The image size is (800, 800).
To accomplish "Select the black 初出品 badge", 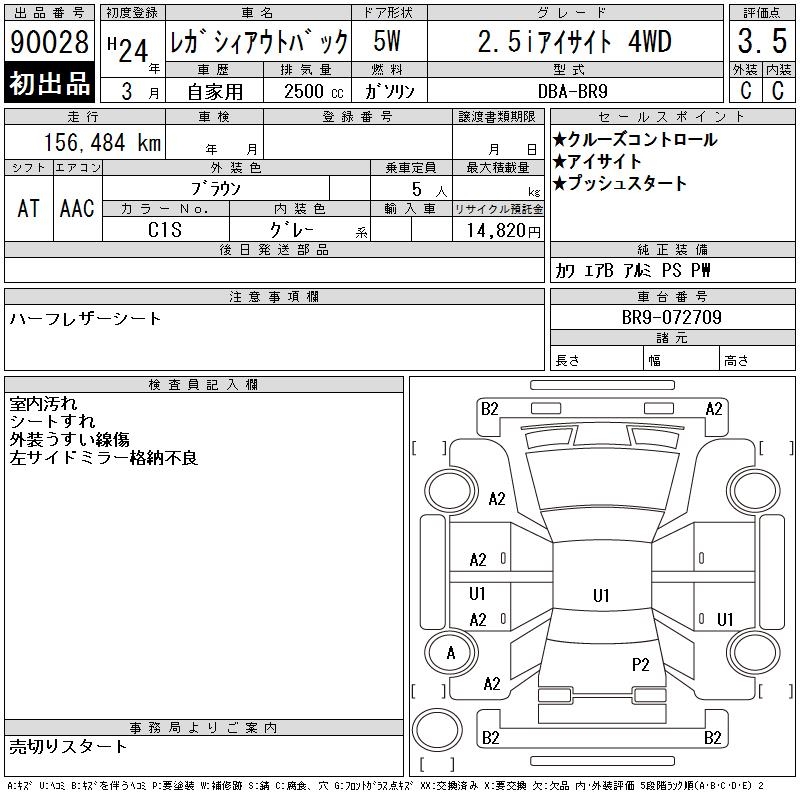I will pos(49,82).
